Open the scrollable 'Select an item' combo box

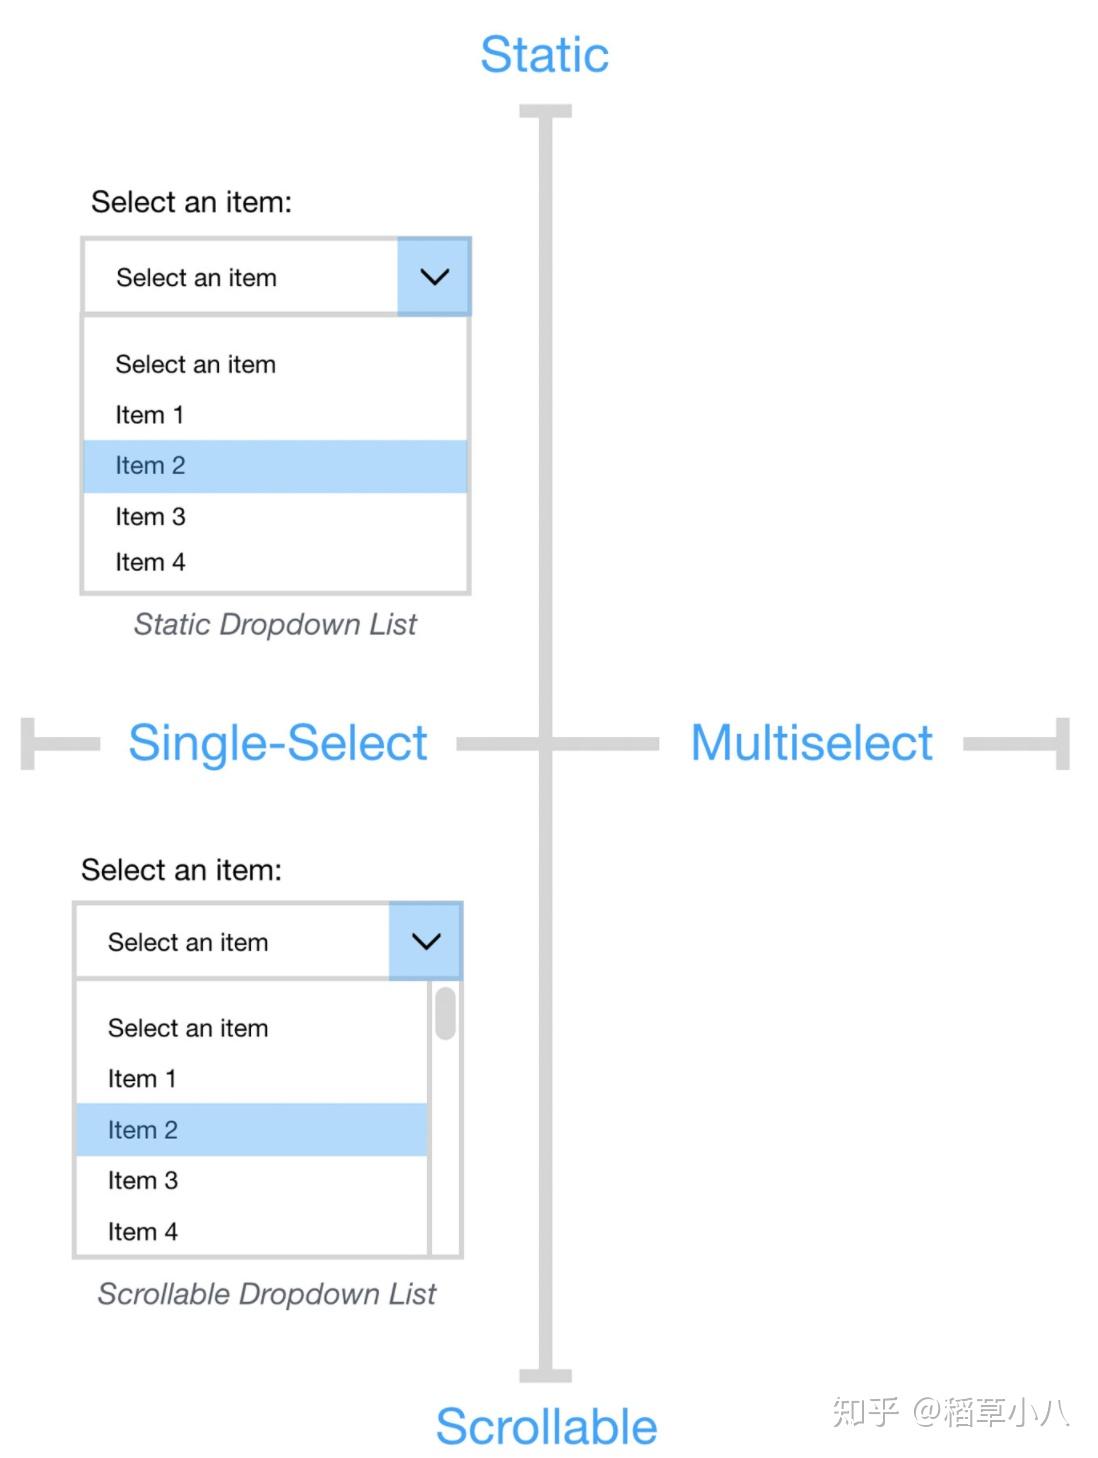(x=232, y=942)
